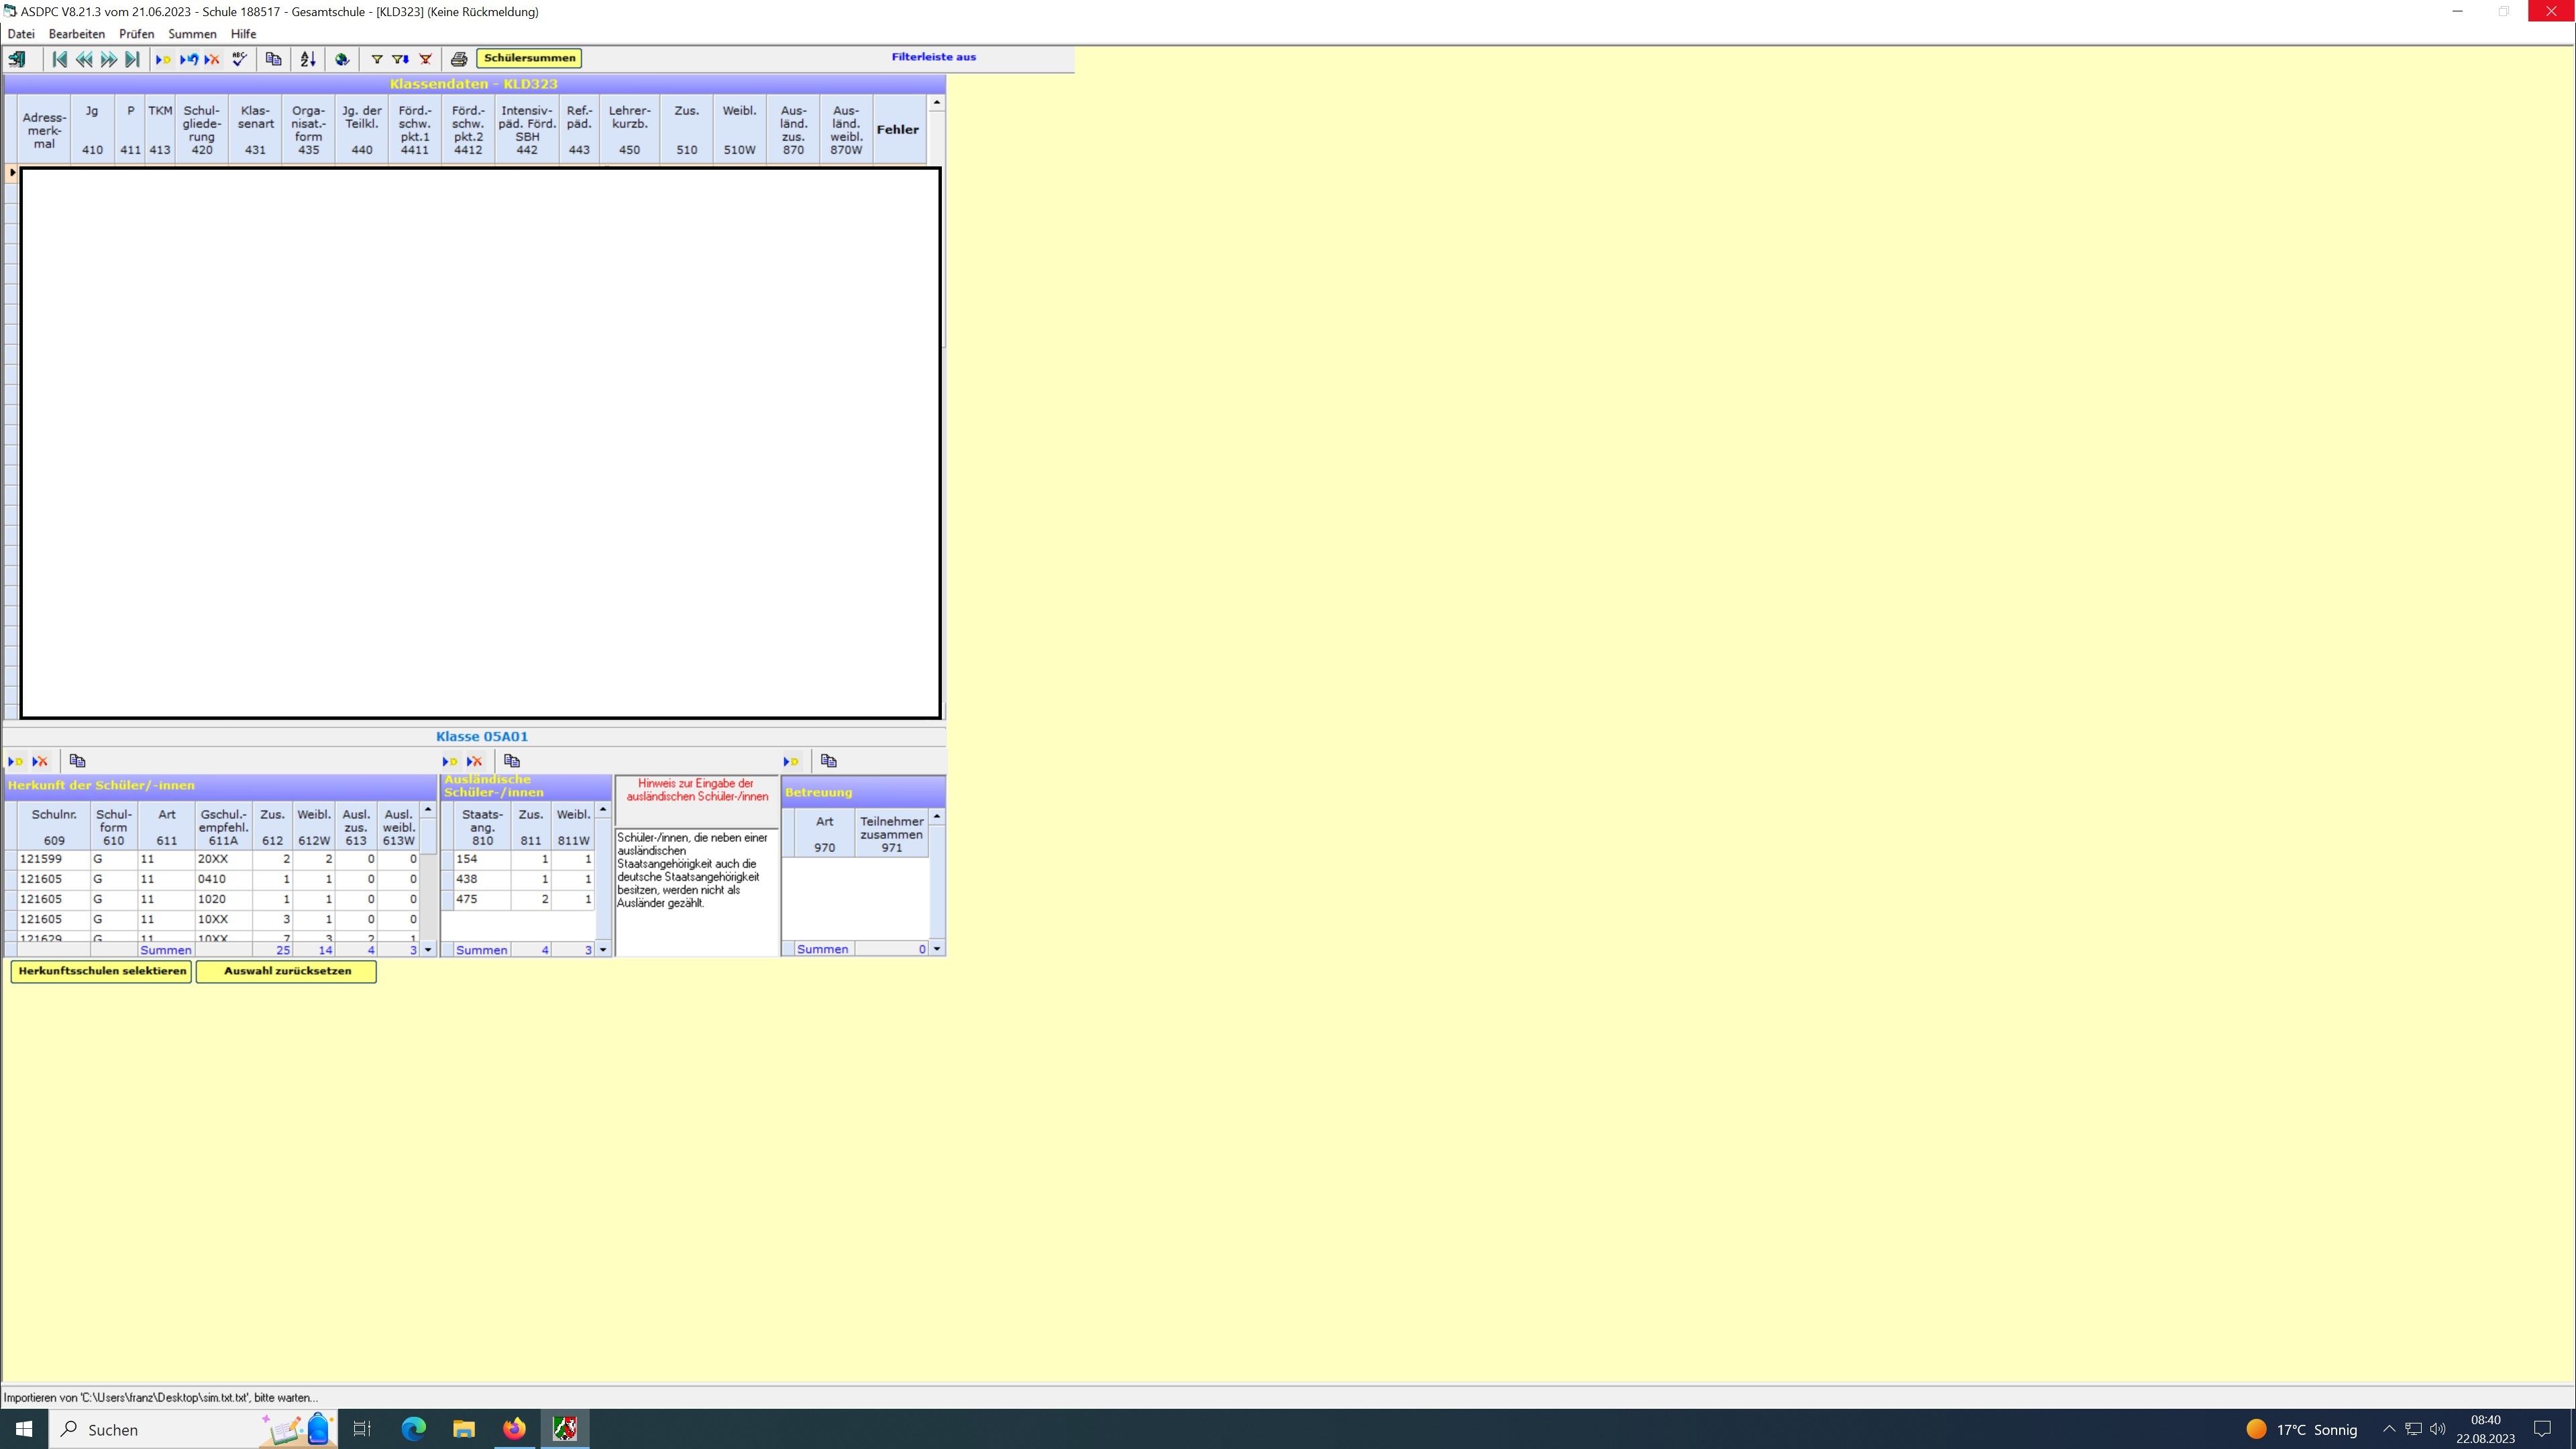Print using the printer icon
Viewport: 2576px width, 1449px height.
point(459,59)
